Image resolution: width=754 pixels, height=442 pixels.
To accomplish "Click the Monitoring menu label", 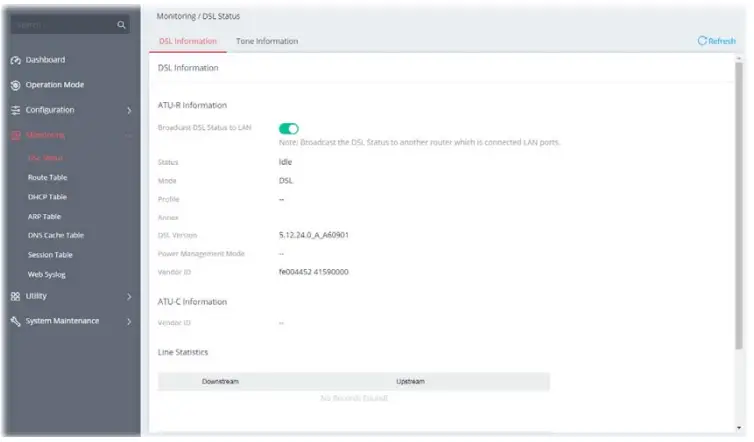I will [x=45, y=135].
